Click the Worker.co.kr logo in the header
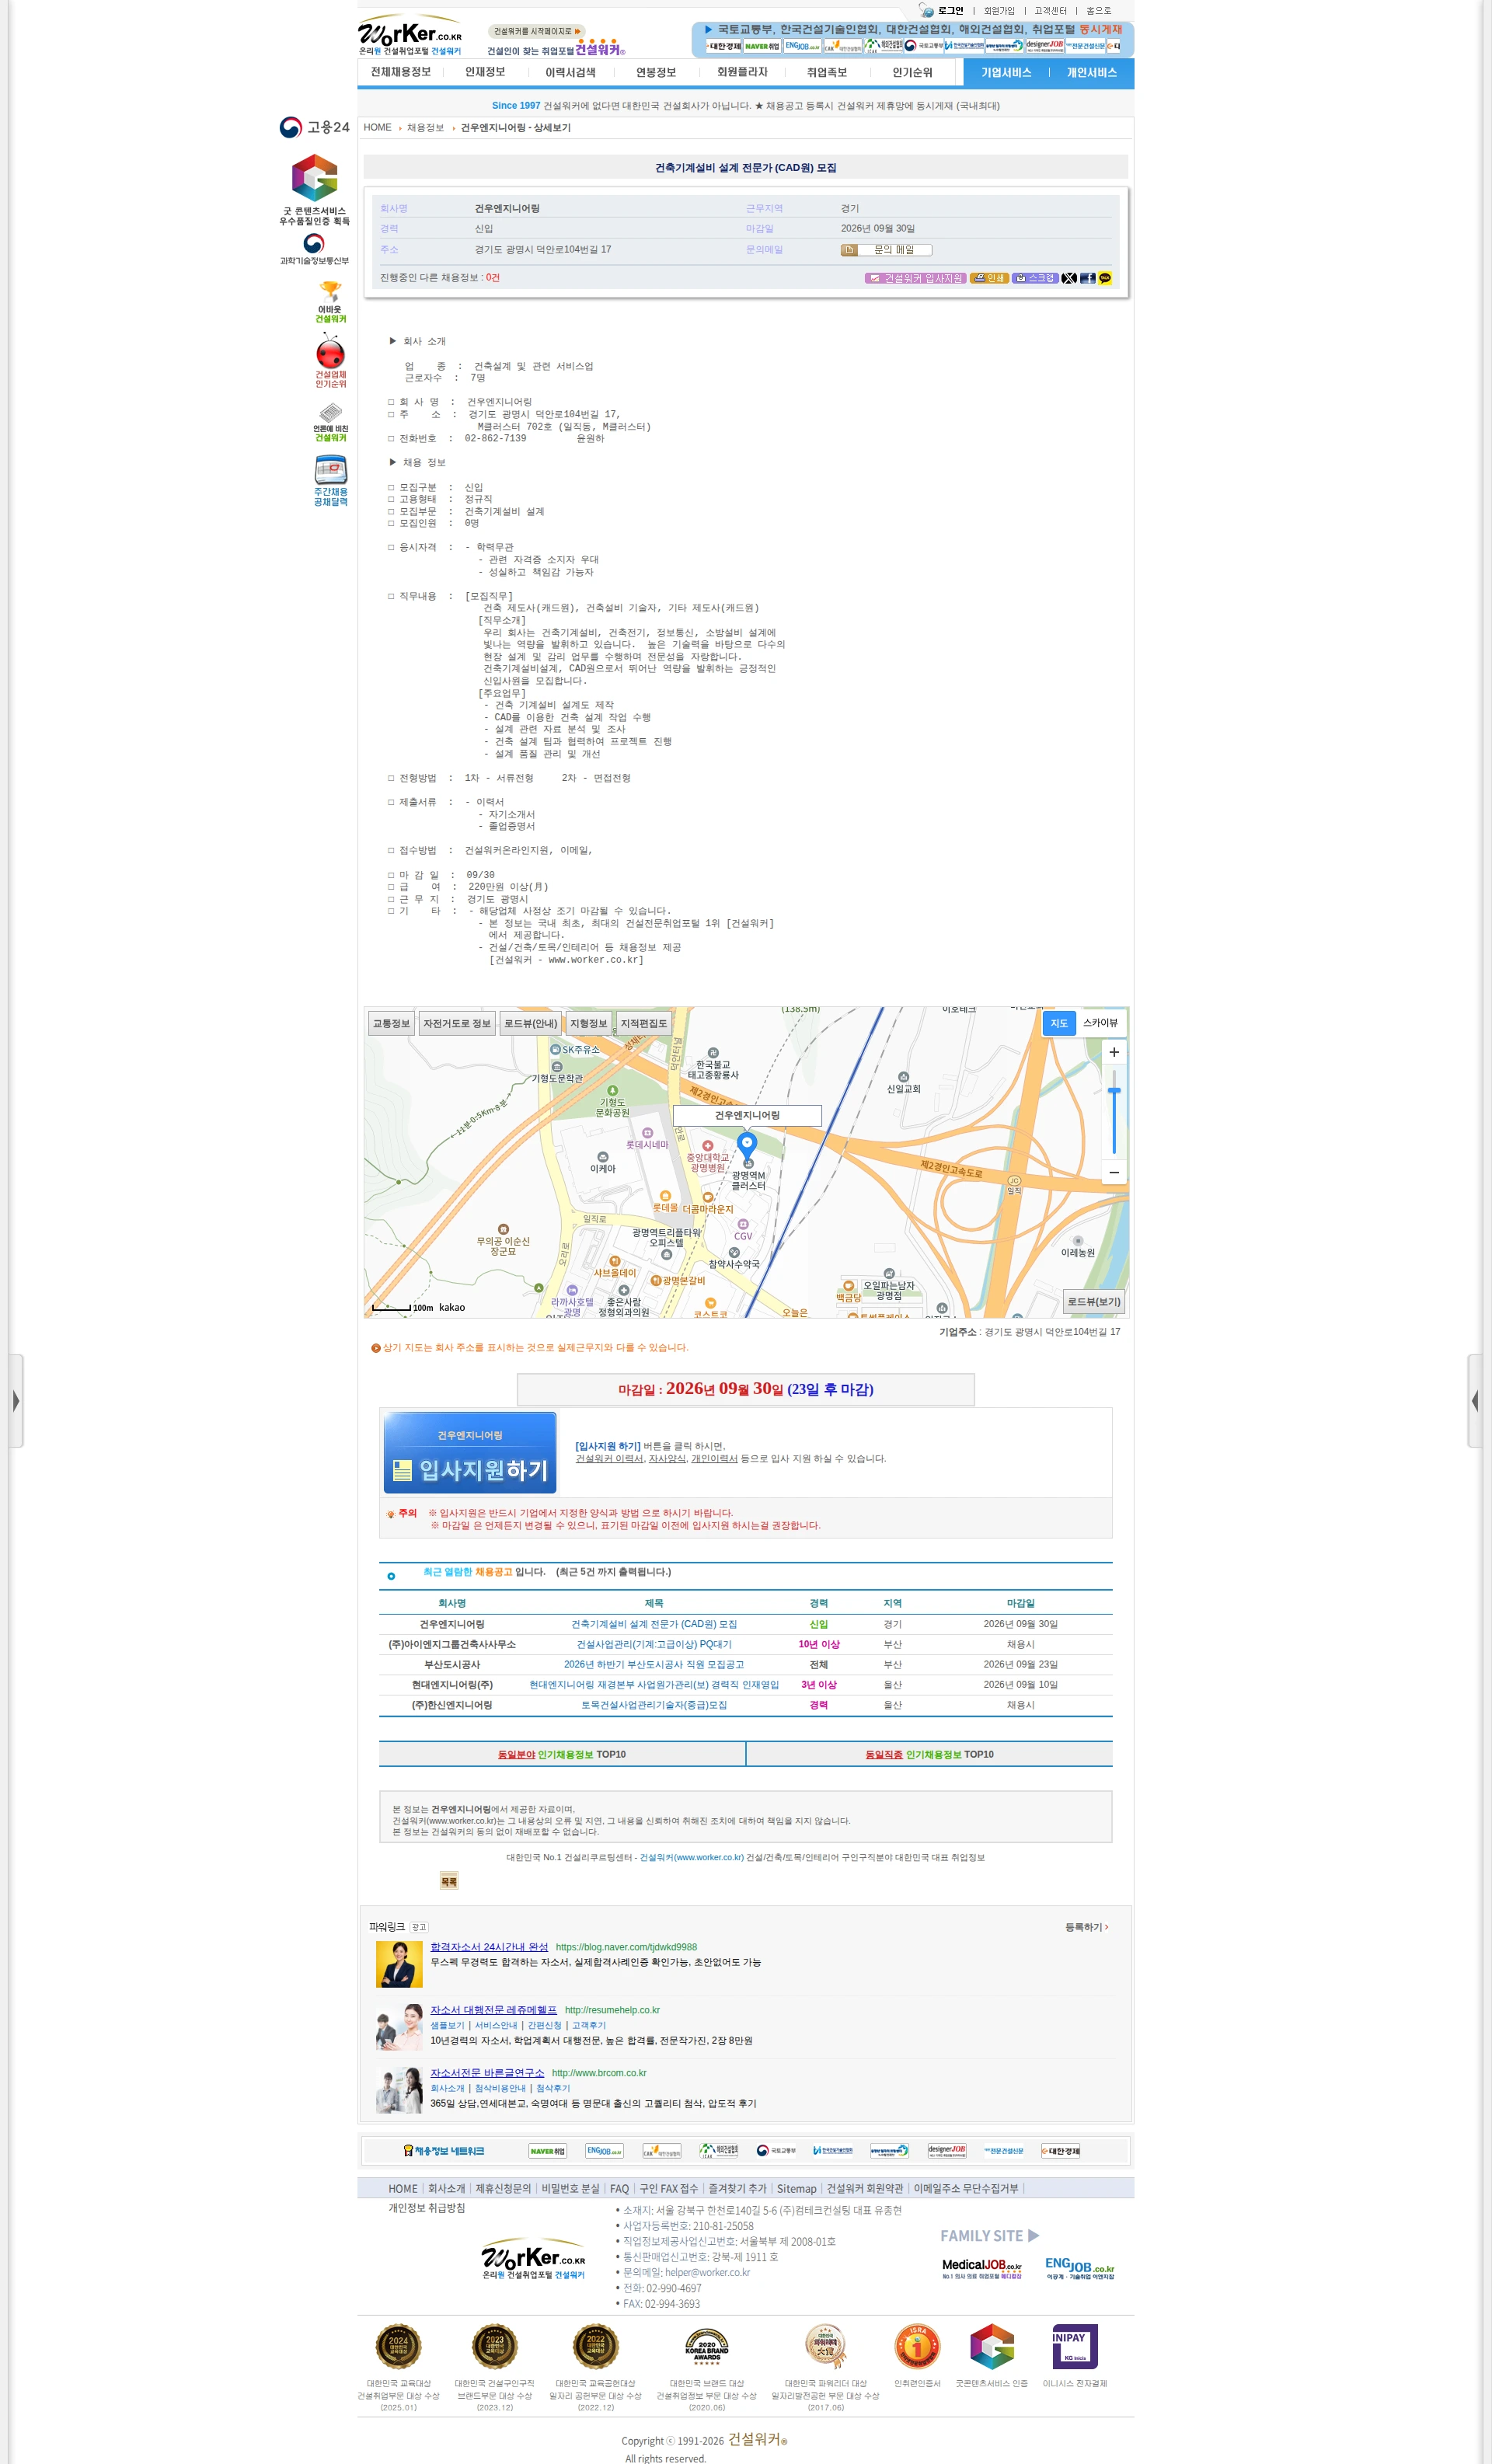Image resolution: width=1492 pixels, height=2464 pixels. (411, 35)
